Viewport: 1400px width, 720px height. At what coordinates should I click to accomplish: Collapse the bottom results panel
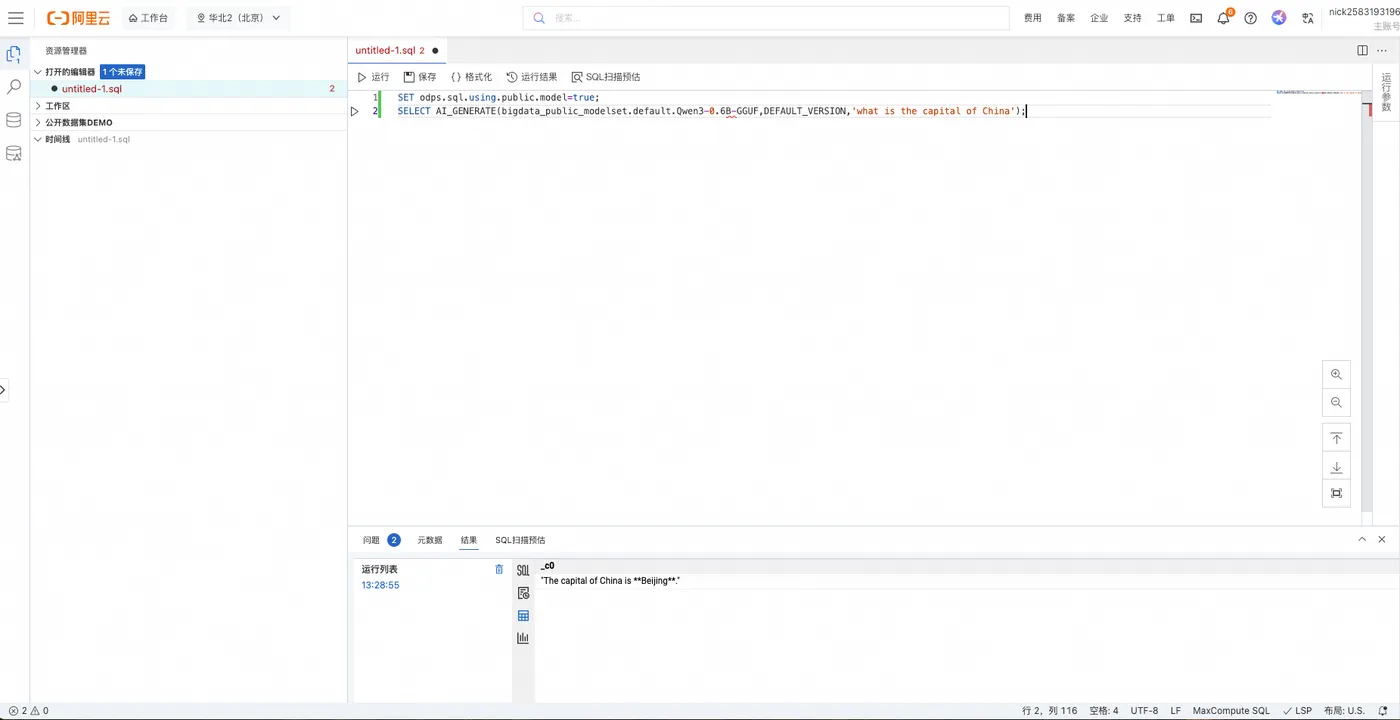point(1362,539)
